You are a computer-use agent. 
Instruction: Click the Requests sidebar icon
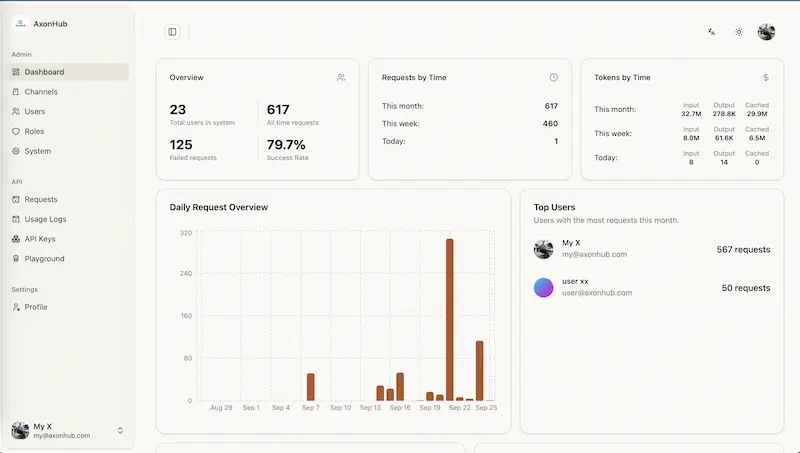point(16,199)
